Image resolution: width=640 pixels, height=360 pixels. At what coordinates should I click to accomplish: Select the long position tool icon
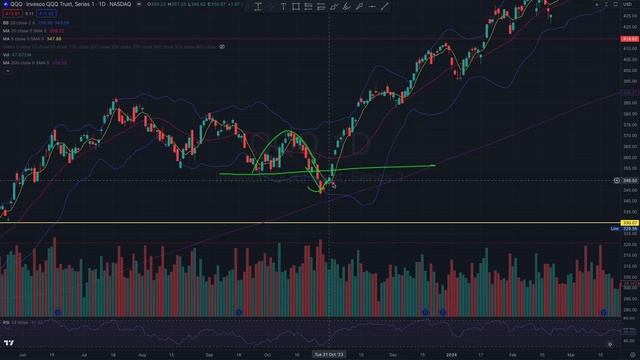[308, 7]
